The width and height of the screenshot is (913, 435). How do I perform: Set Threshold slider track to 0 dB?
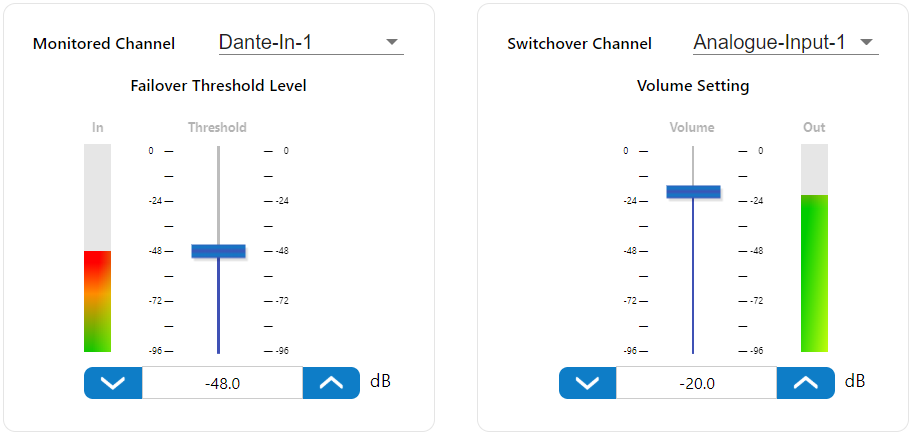(218, 151)
